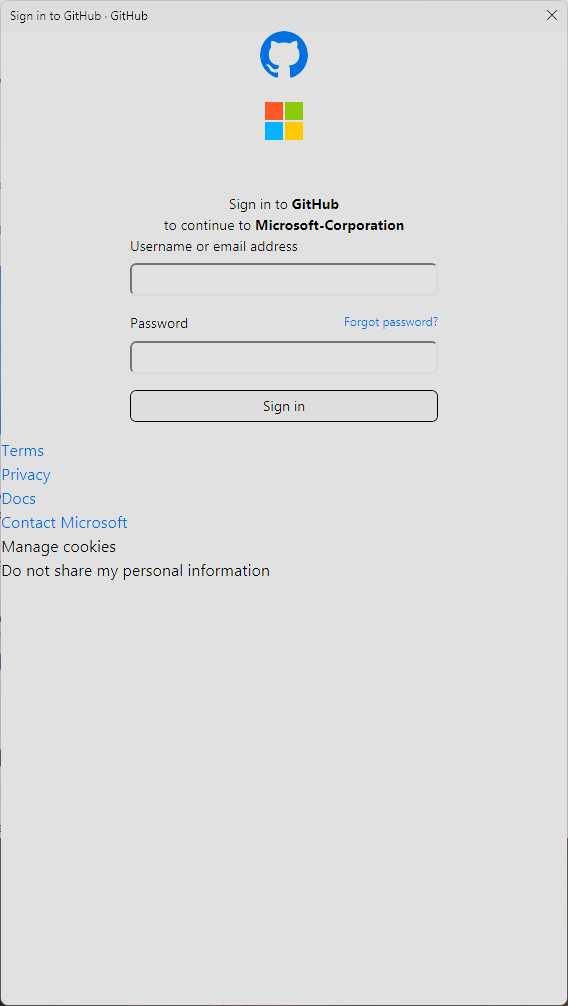Viewport: 568px width, 1006px height.
Task: Click the Username or email address label
Action: (x=214, y=246)
